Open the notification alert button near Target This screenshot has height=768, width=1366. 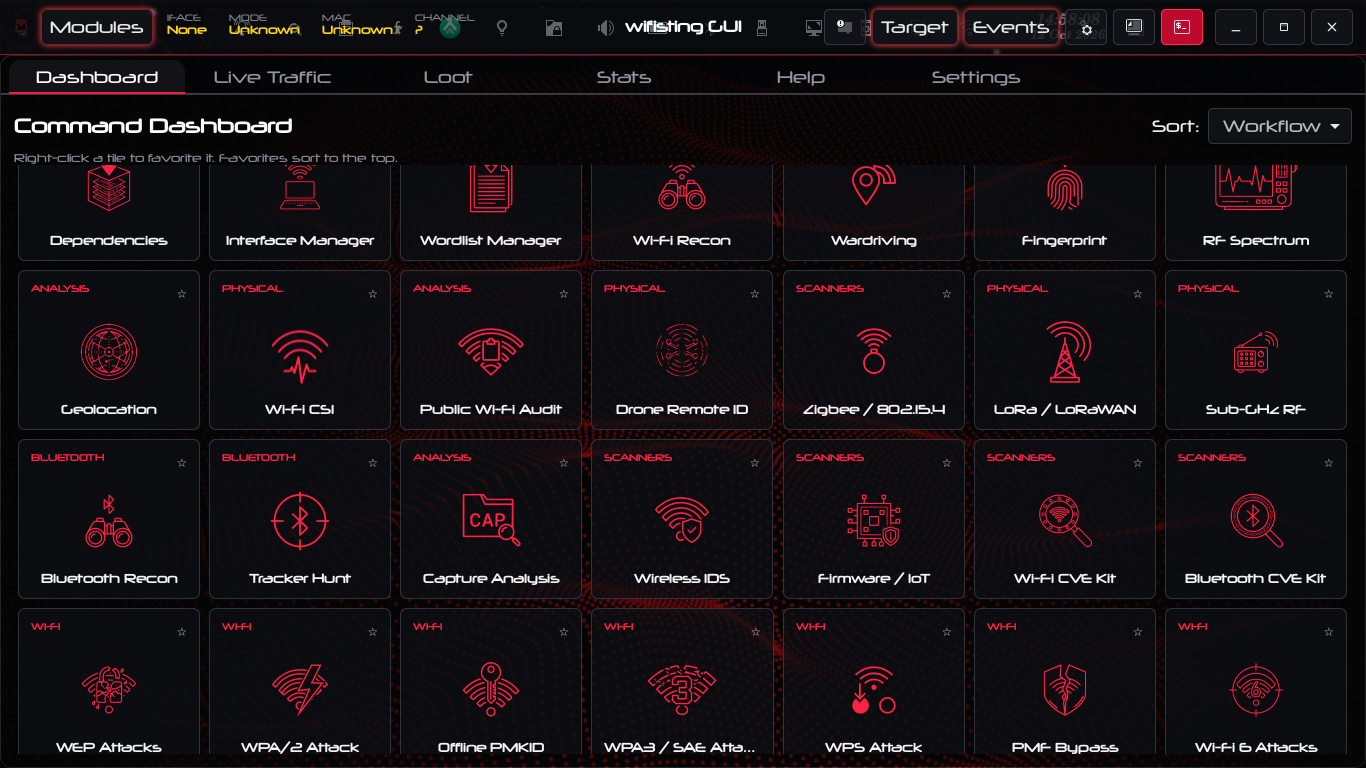845,28
